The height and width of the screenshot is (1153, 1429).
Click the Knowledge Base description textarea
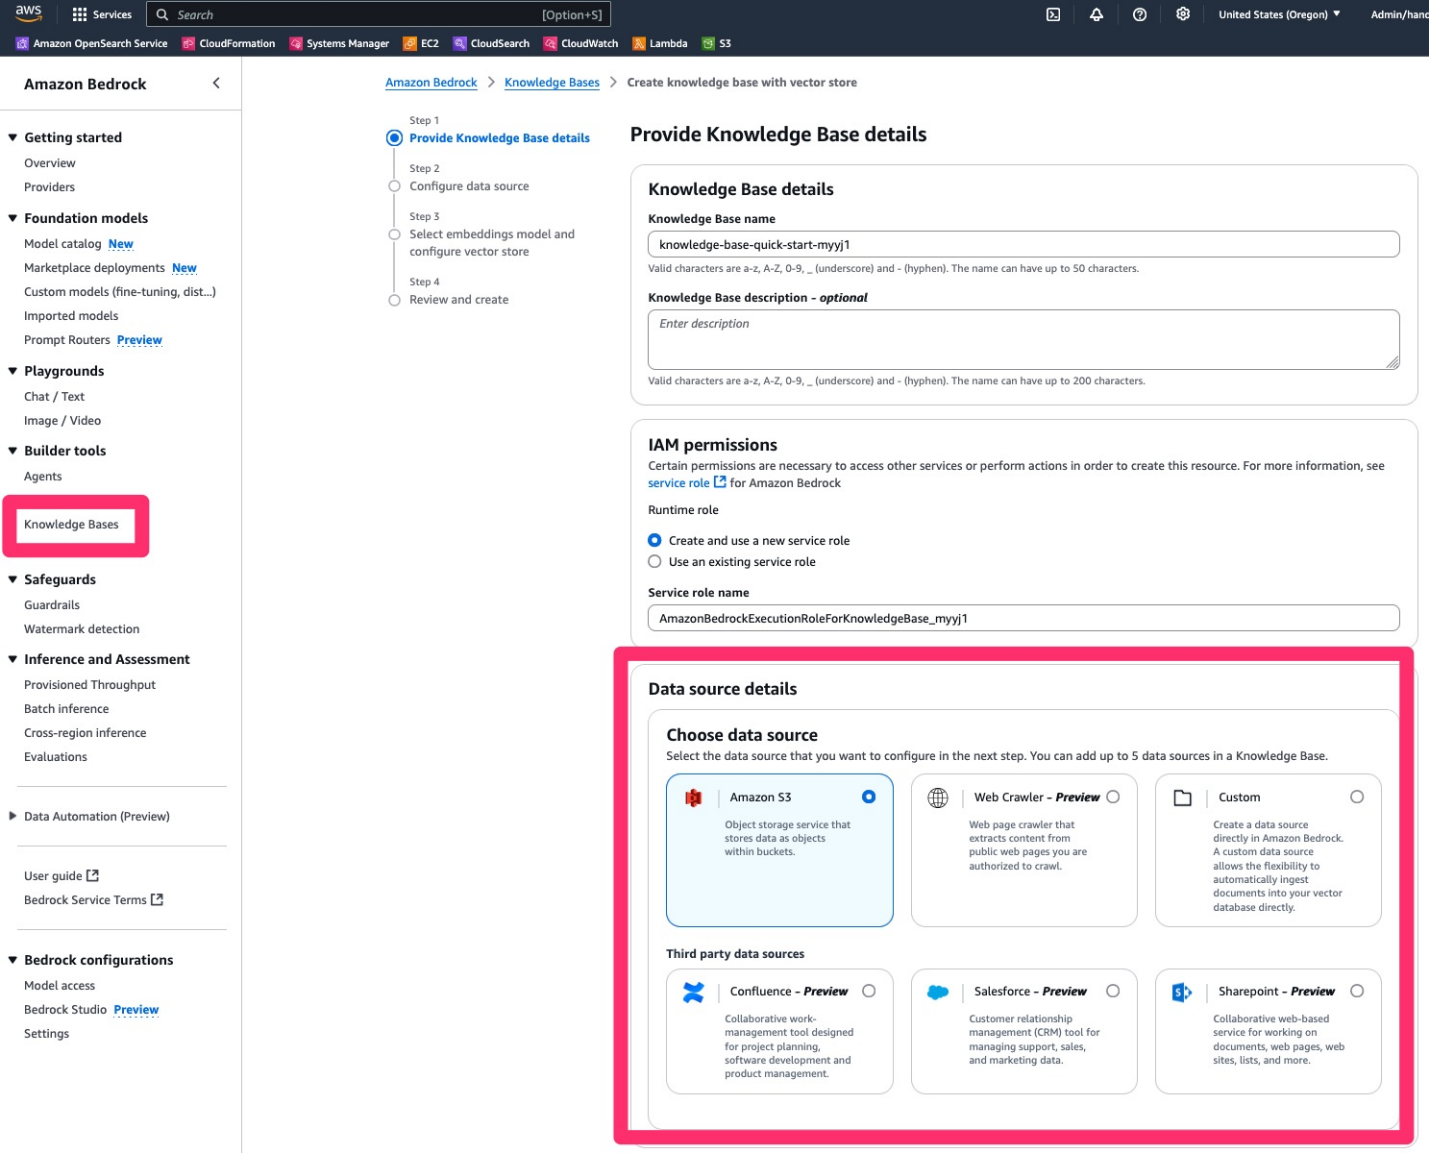click(x=1023, y=340)
